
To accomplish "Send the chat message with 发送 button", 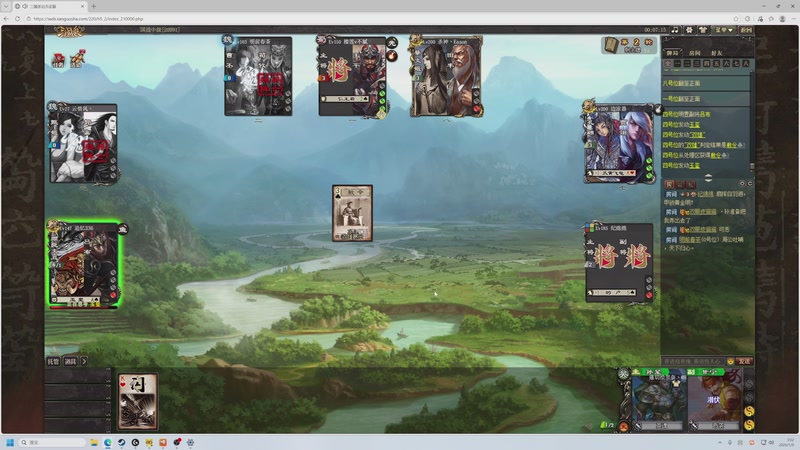I will point(744,361).
